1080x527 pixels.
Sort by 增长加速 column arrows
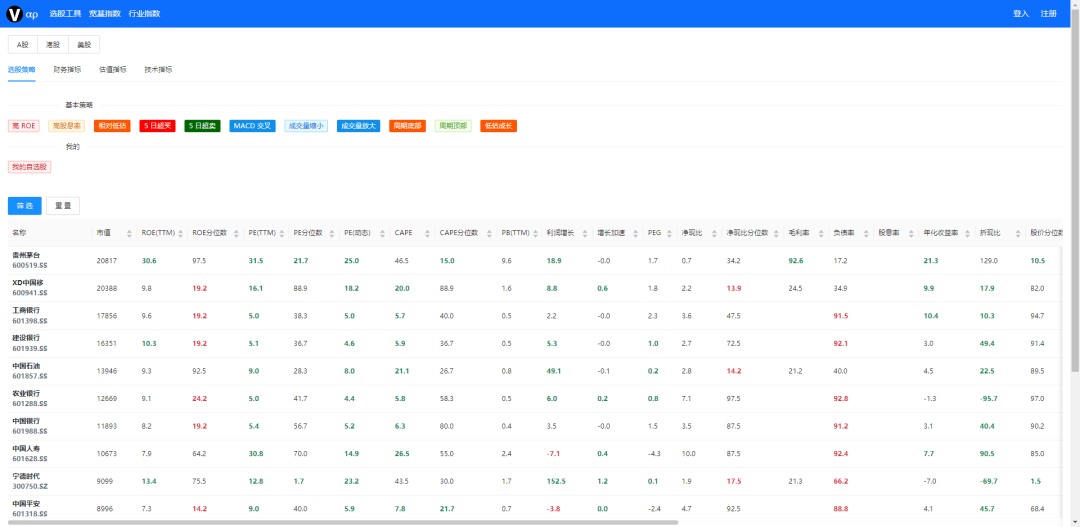point(636,233)
